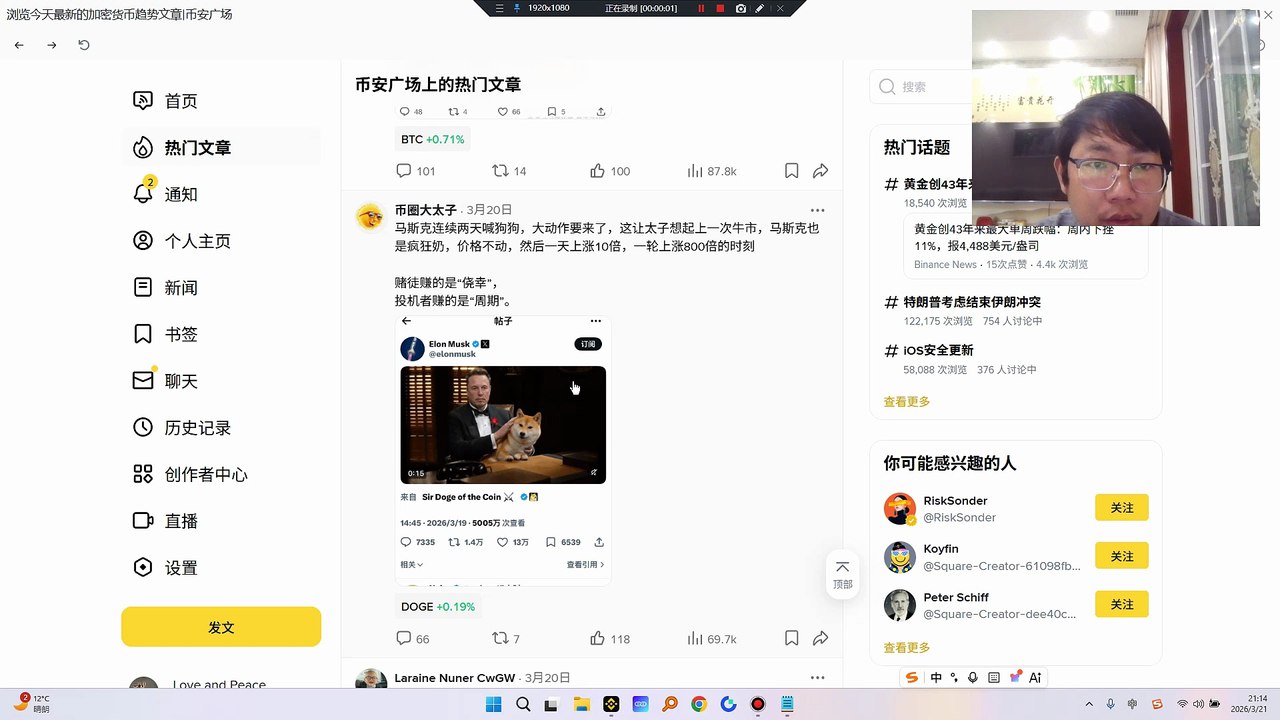Open 币圈大太子 avatar
The image size is (1280, 720).
pyautogui.click(x=370, y=216)
